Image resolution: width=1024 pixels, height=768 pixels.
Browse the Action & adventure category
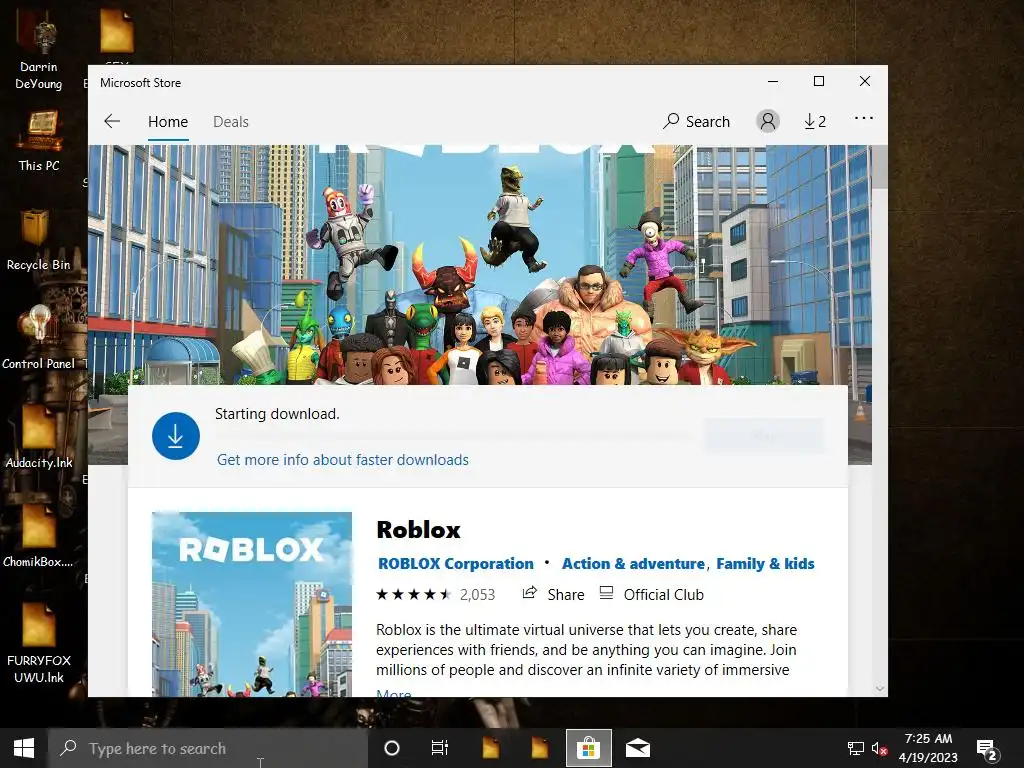(x=633, y=564)
